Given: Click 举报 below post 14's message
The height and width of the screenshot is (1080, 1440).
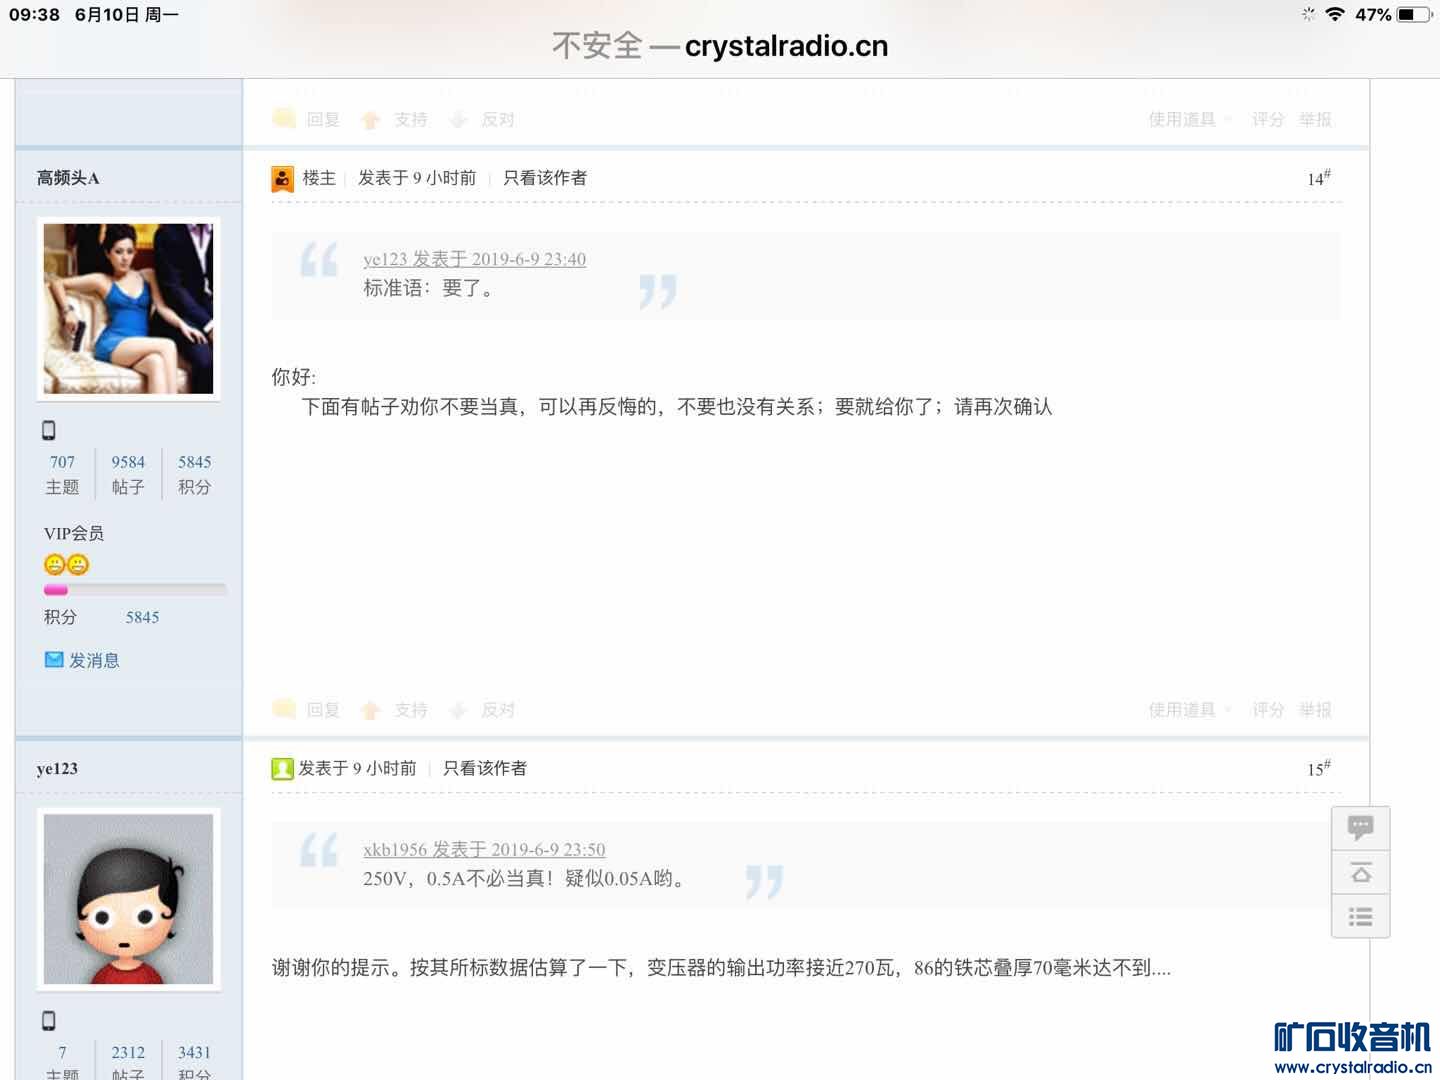Looking at the screenshot, I should point(1315,710).
